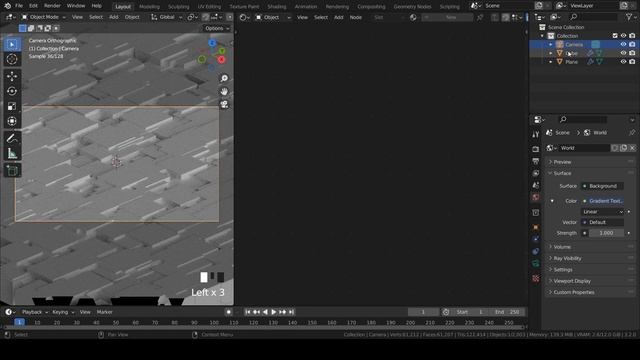
Task: Expand the Preview panel
Action: 590,162
